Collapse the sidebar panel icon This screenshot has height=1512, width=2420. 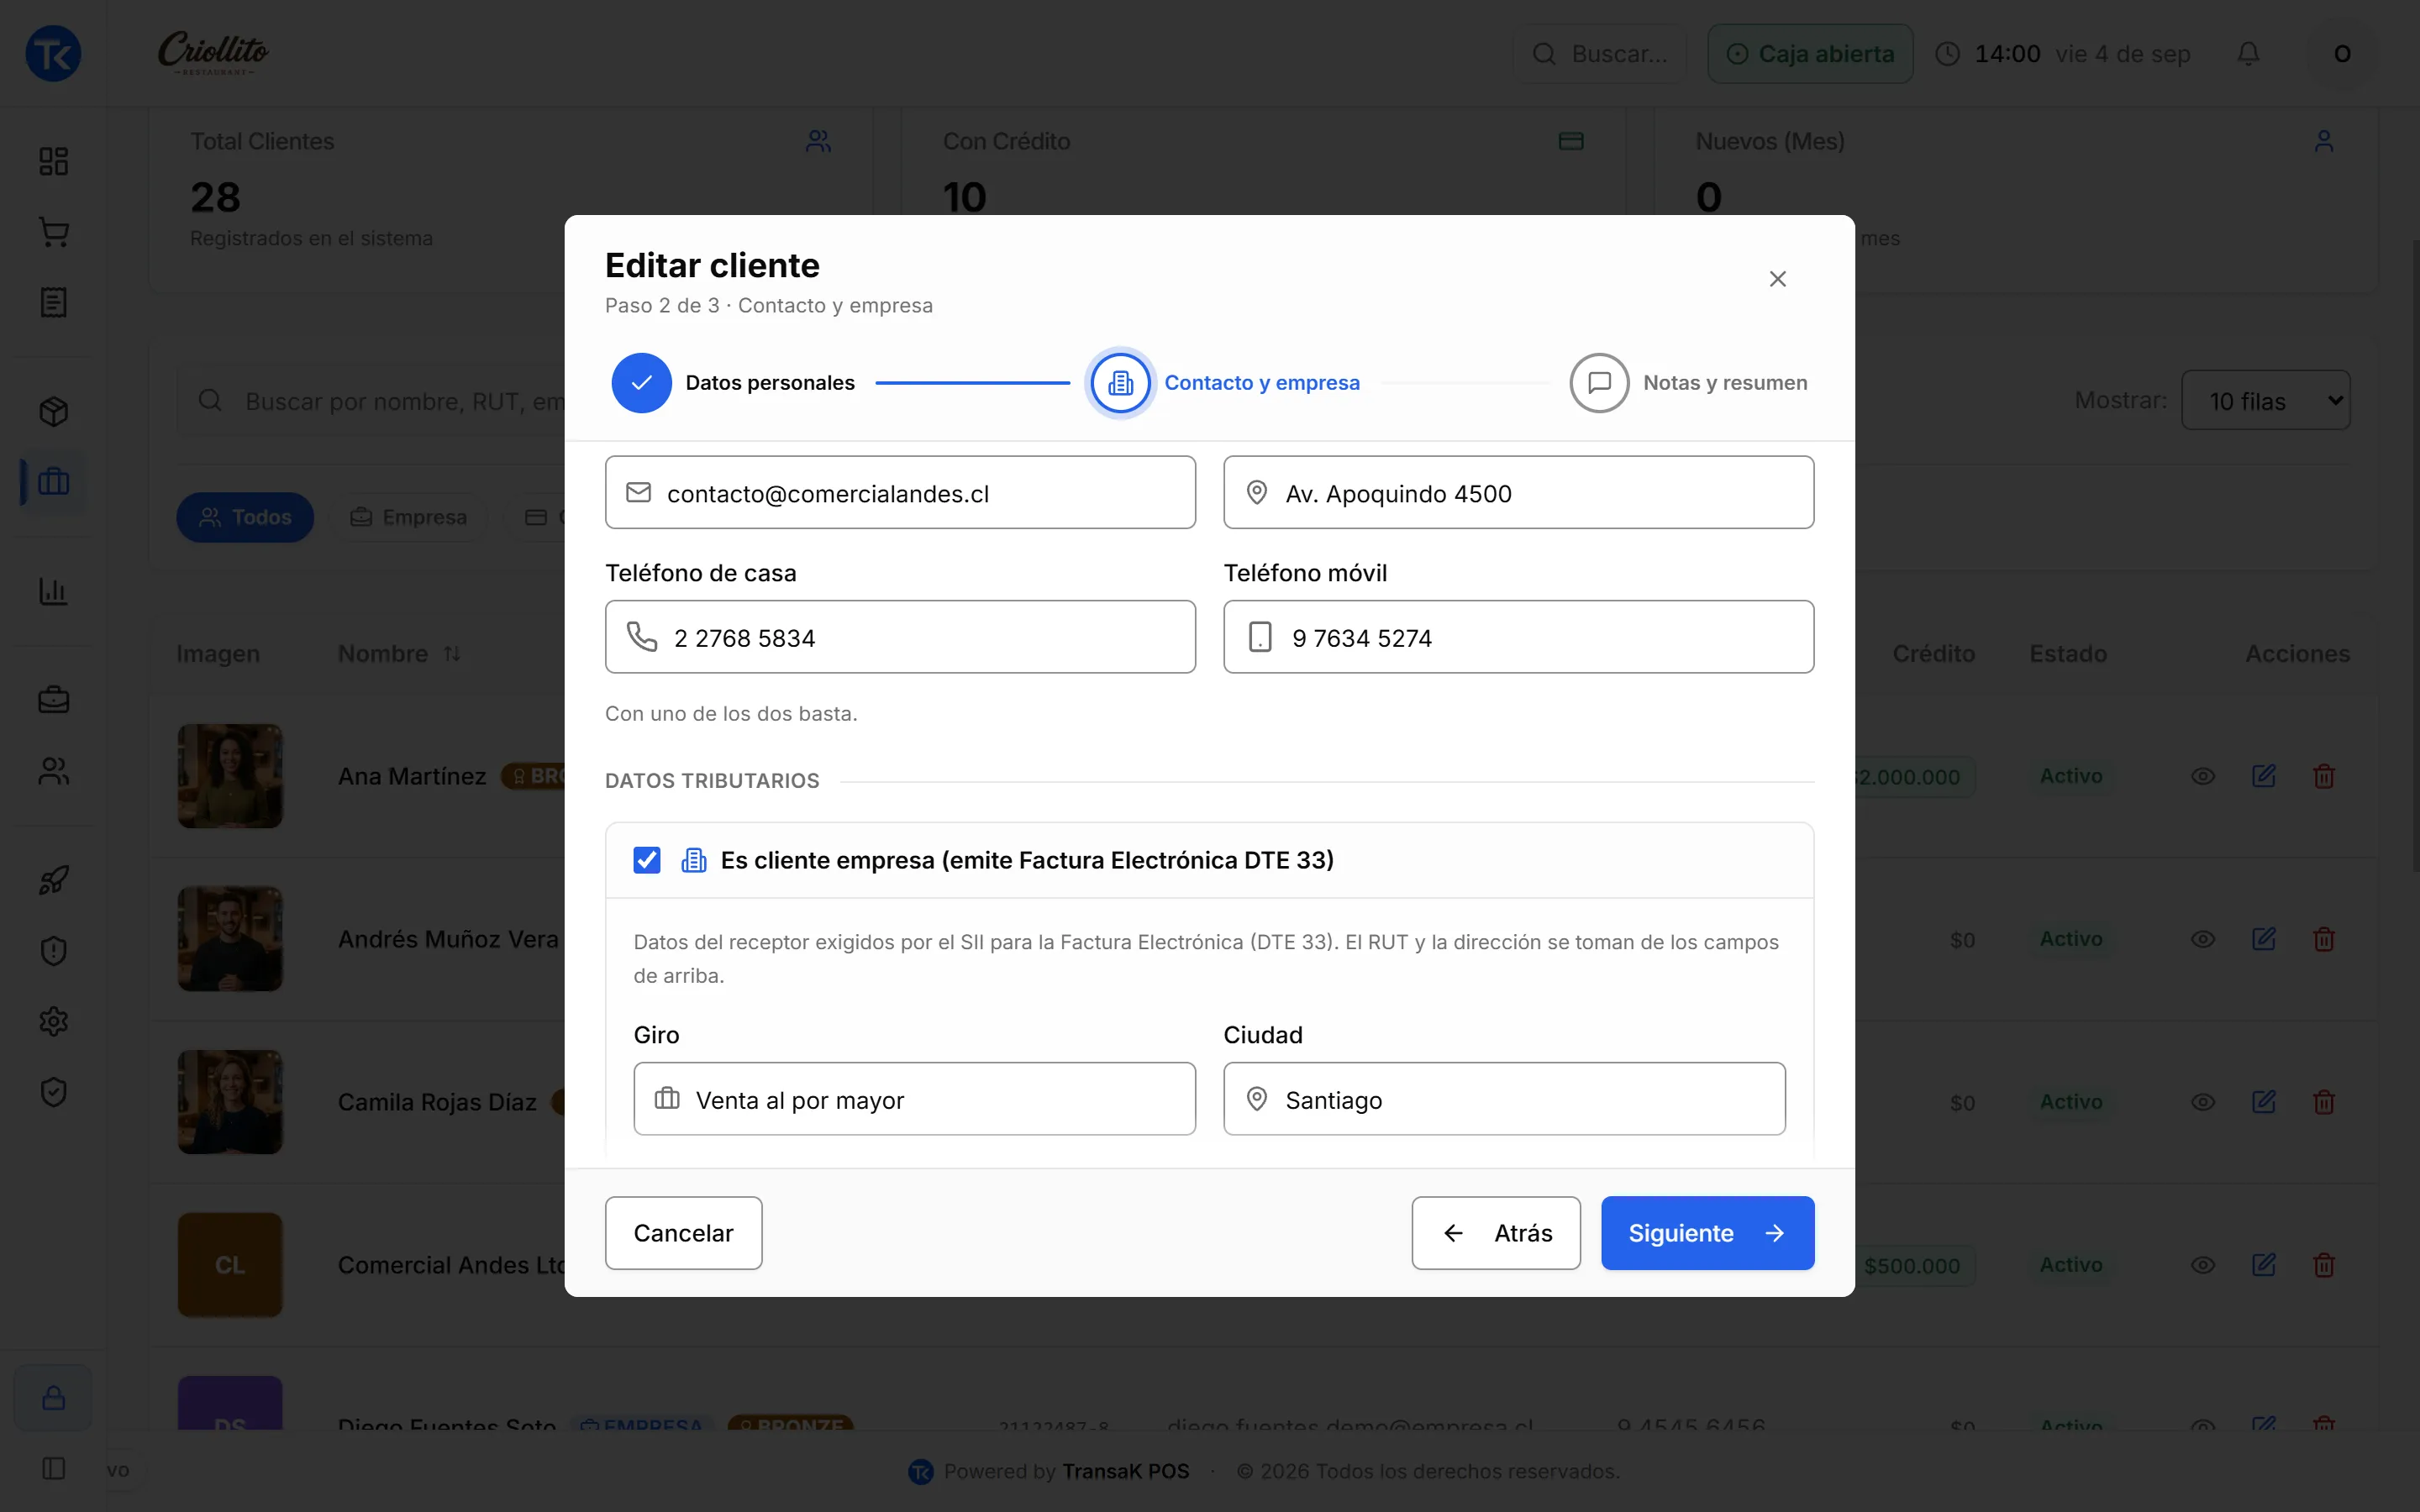(x=53, y=1468)
